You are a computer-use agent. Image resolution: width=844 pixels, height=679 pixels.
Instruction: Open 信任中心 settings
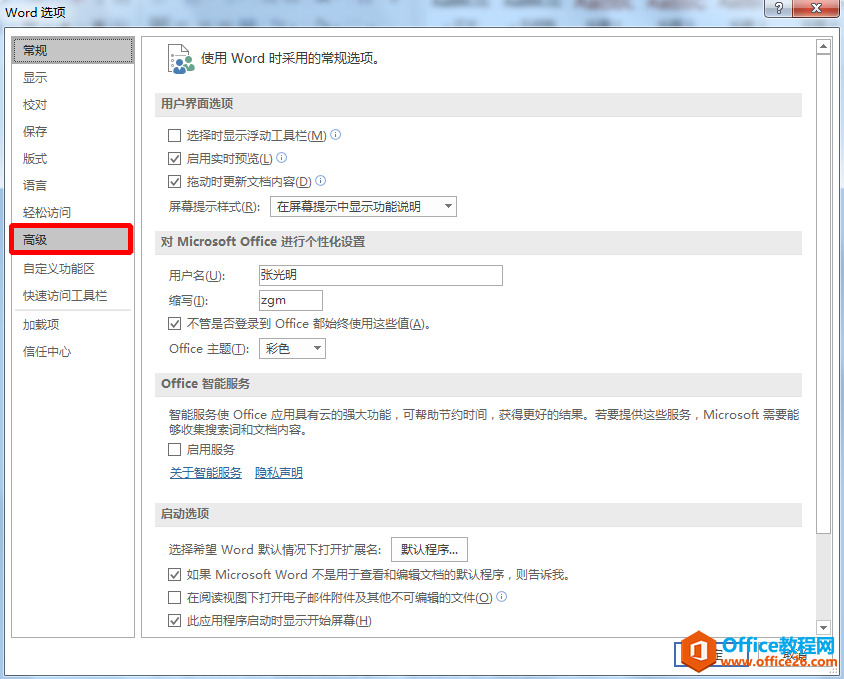(73, 351)
